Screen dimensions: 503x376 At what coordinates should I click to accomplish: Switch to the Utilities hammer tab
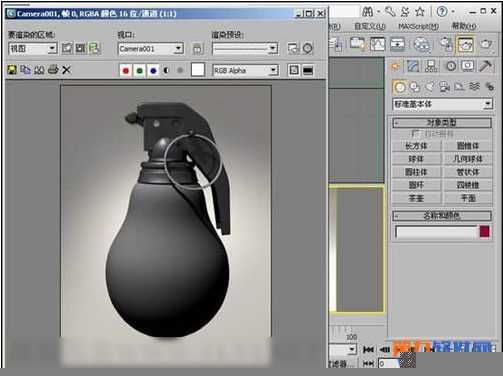pos(486,66)
